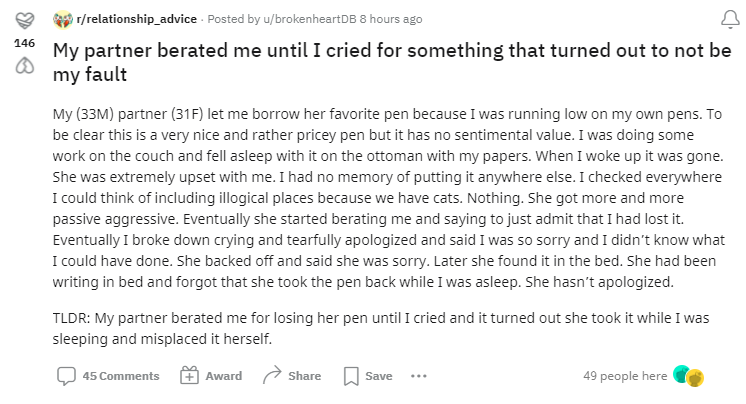
Task: Open the three-dot more options menu
Action: pos(418,376)
